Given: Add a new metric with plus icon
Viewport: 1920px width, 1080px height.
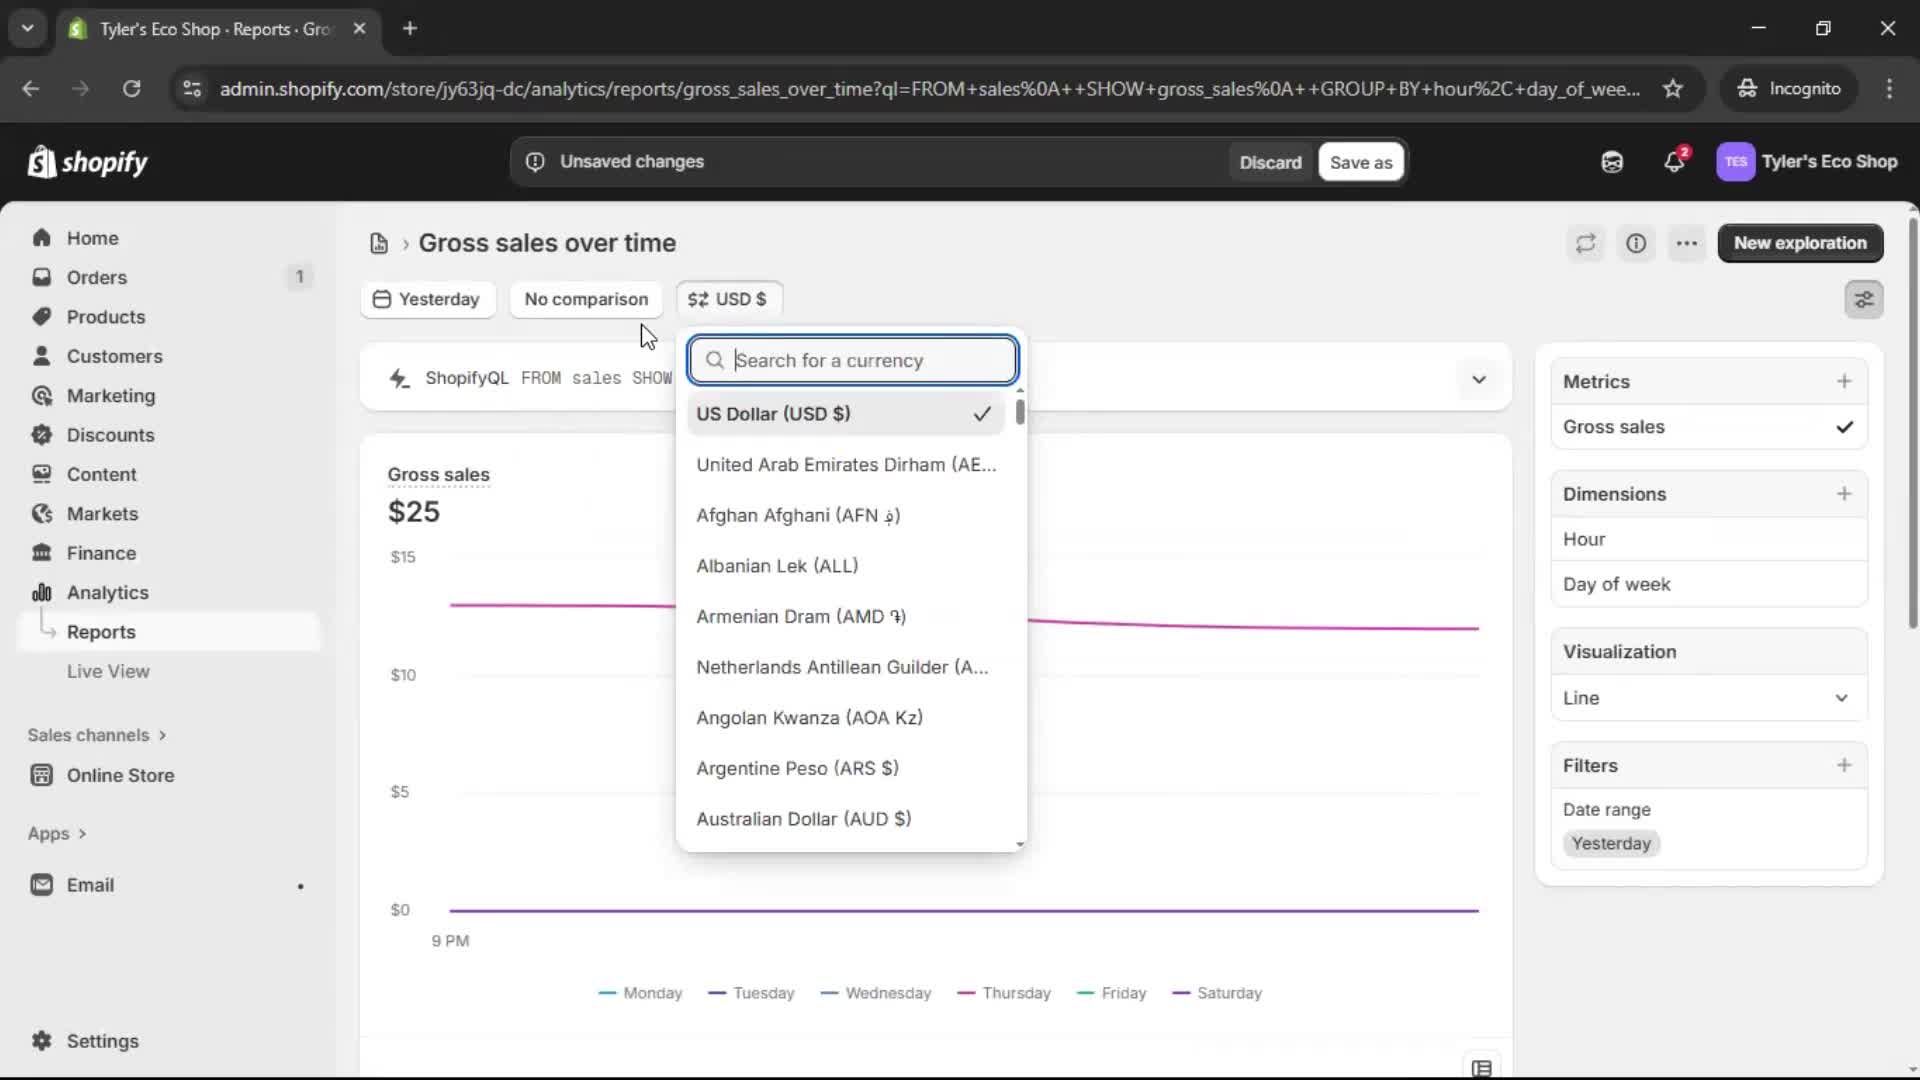Looking at the screenshot, I should [x=1844, y=381].
